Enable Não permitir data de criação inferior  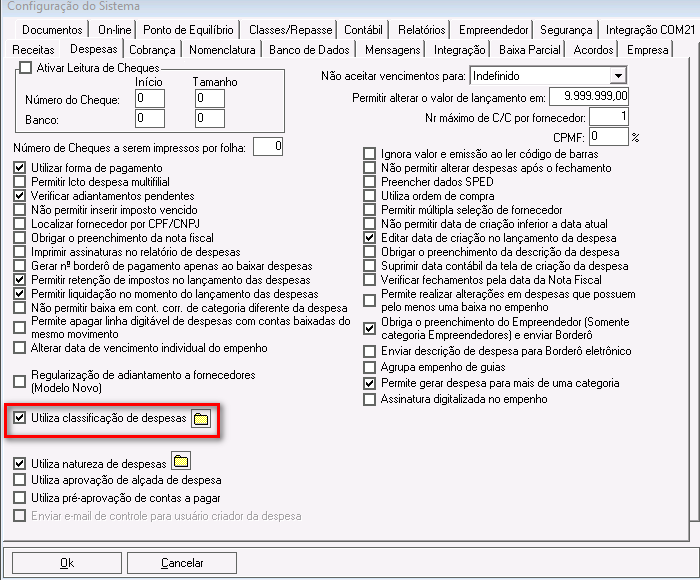coord(370,224)
